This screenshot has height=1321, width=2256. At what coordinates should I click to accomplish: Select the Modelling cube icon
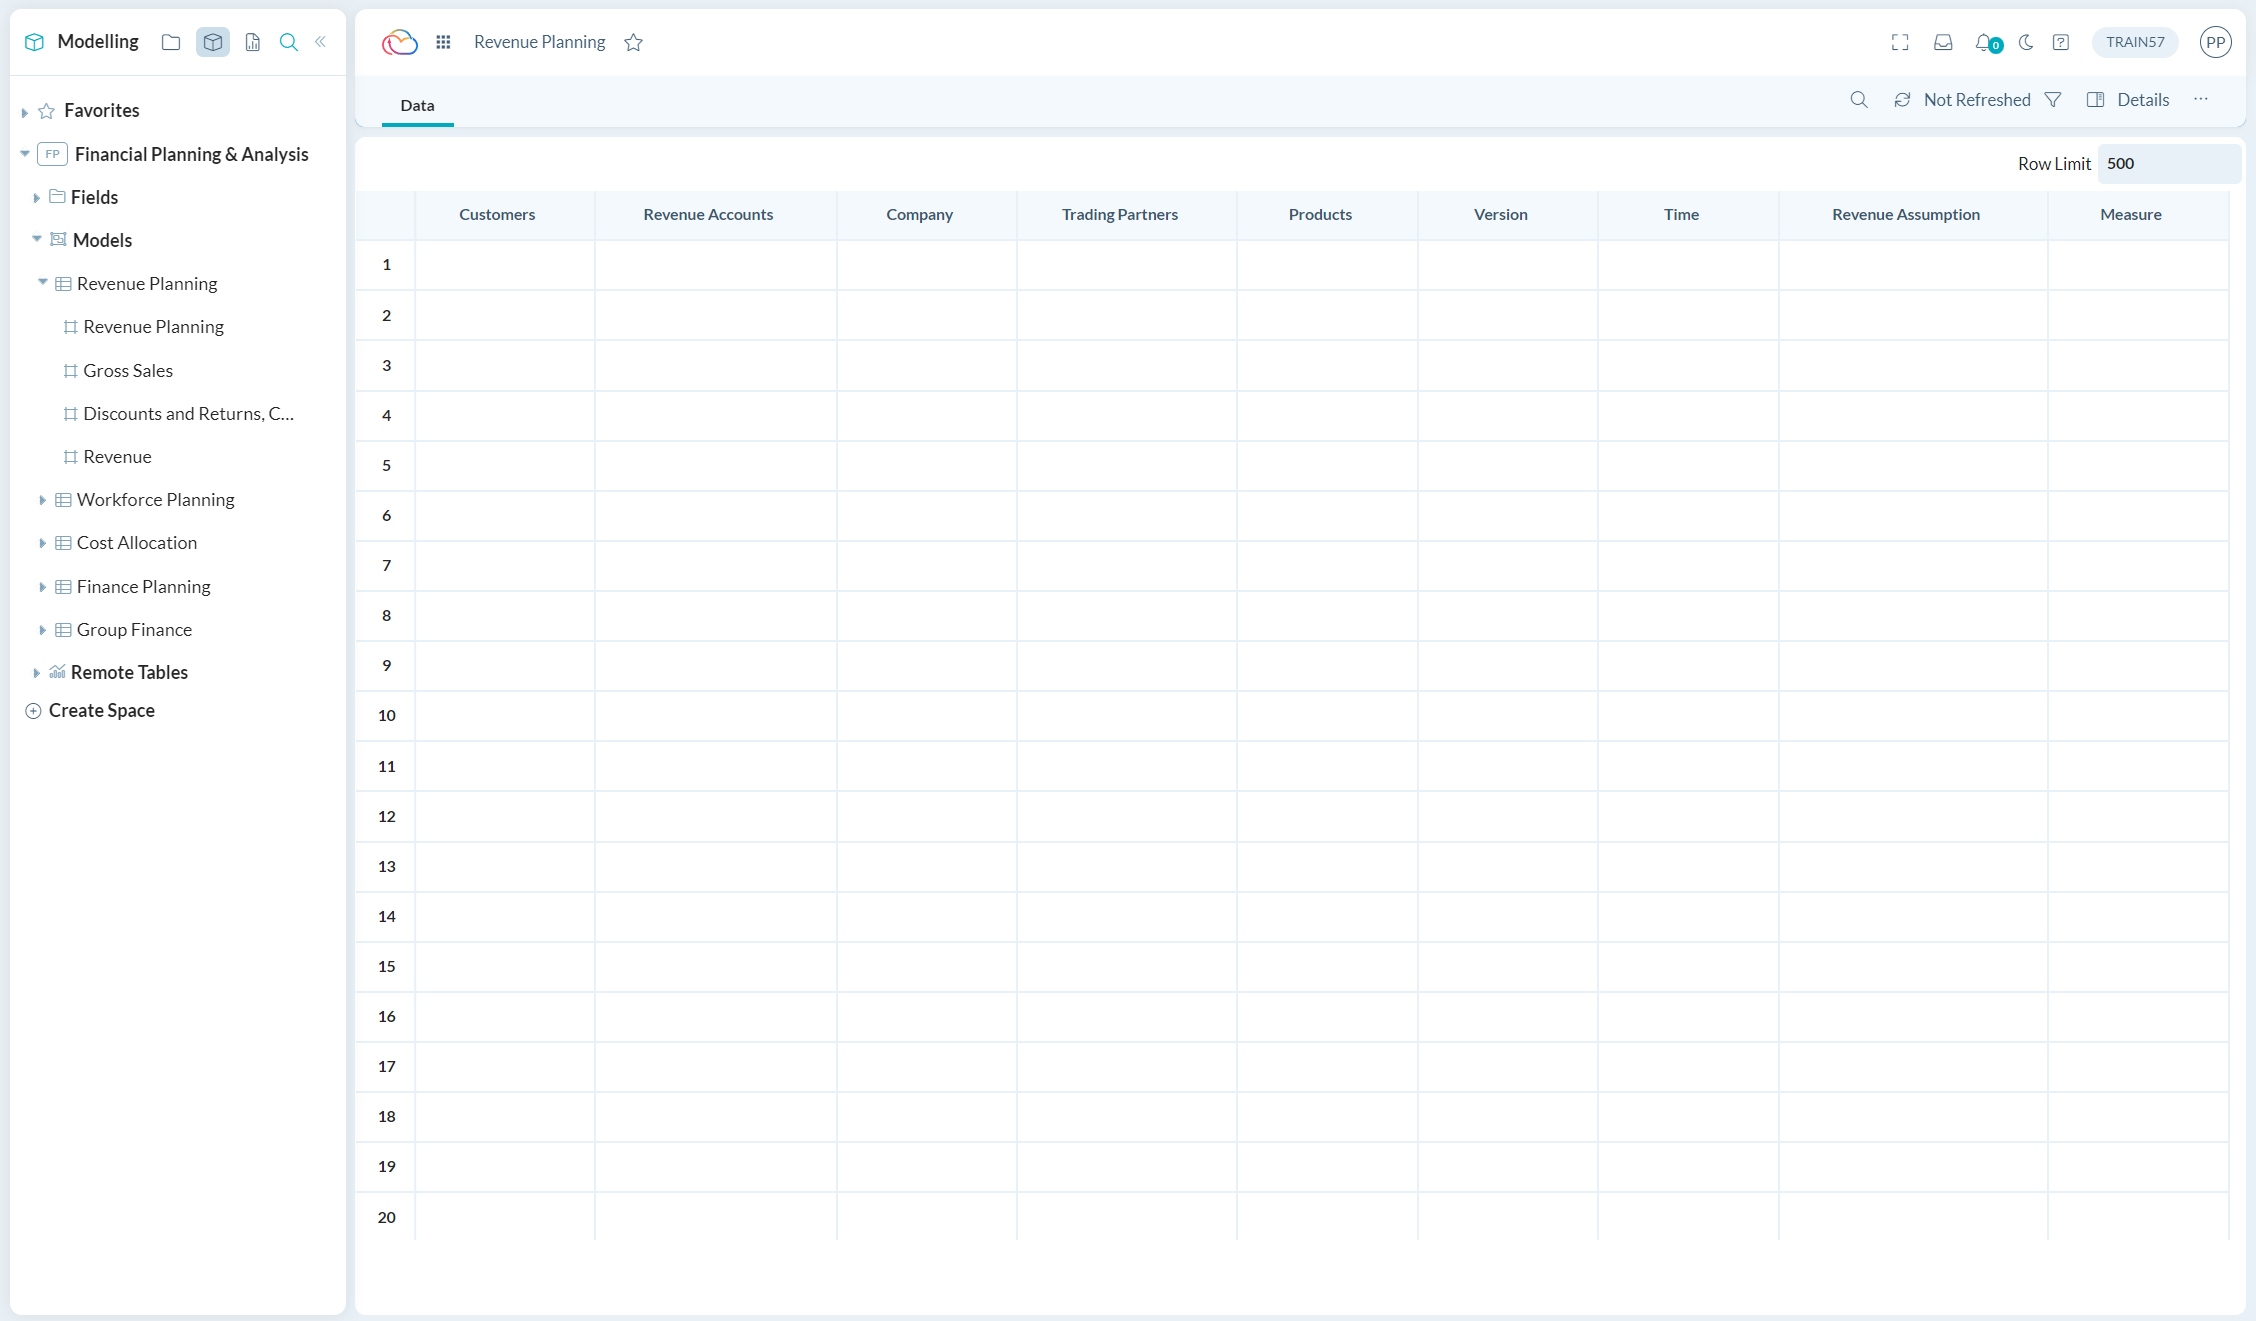pos(212,42)
